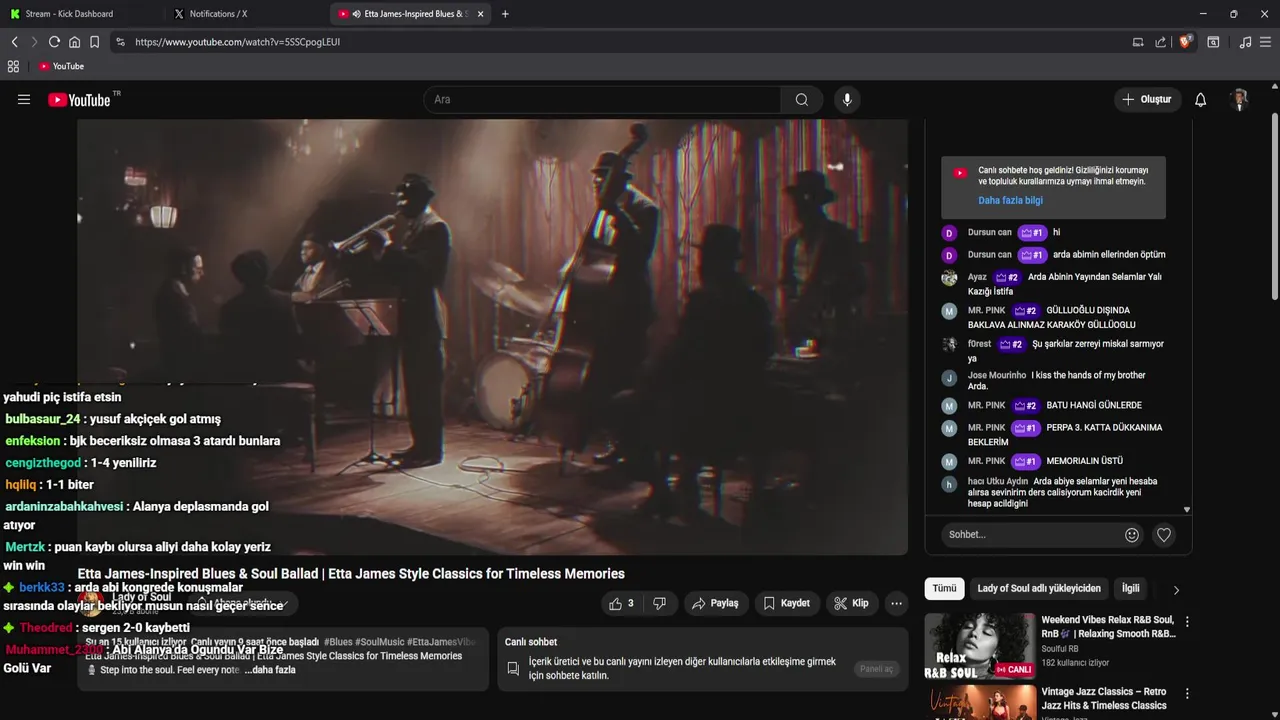Screen dimensions: 1280x720
Task: Open Daha fazla bilgi link in chat
Action: pos(1010,200)
